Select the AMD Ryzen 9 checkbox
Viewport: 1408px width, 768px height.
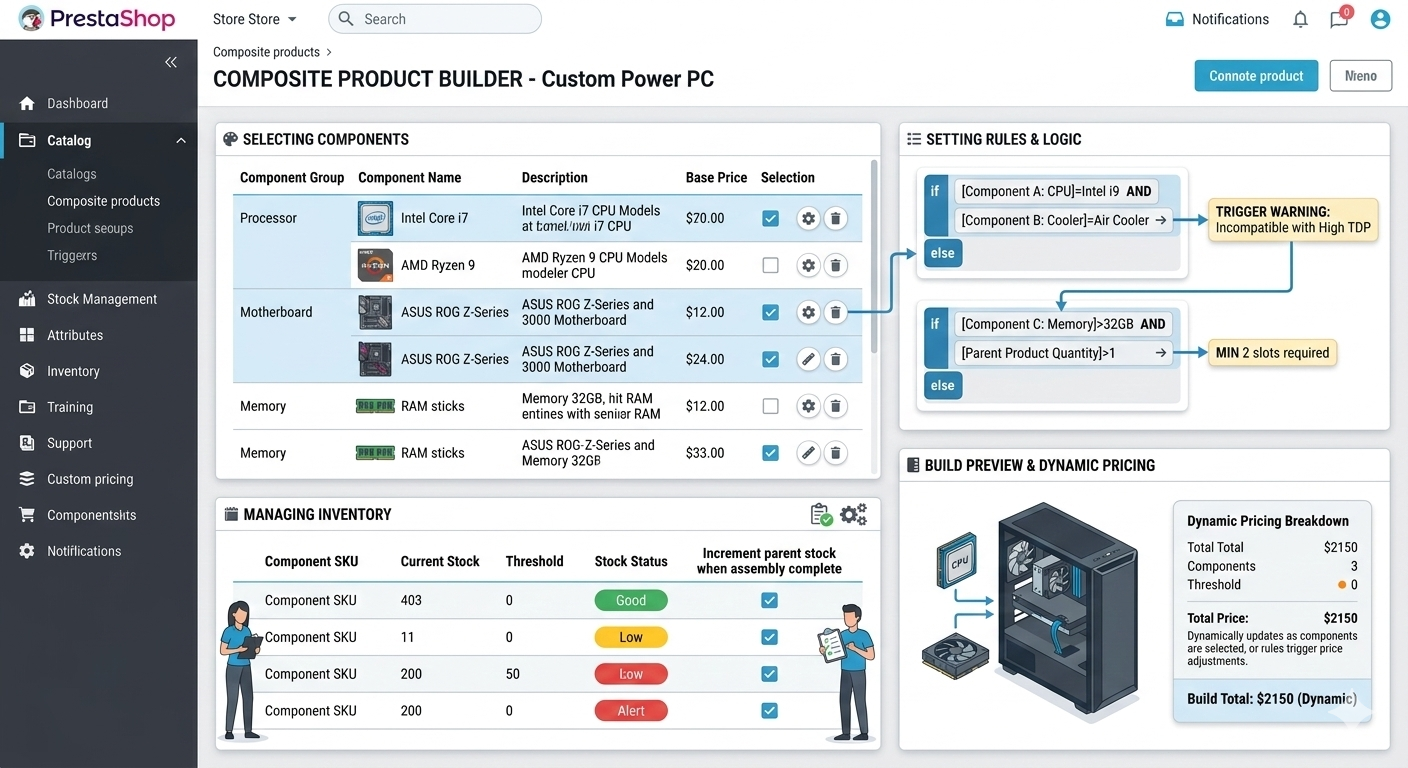[770, 265]
